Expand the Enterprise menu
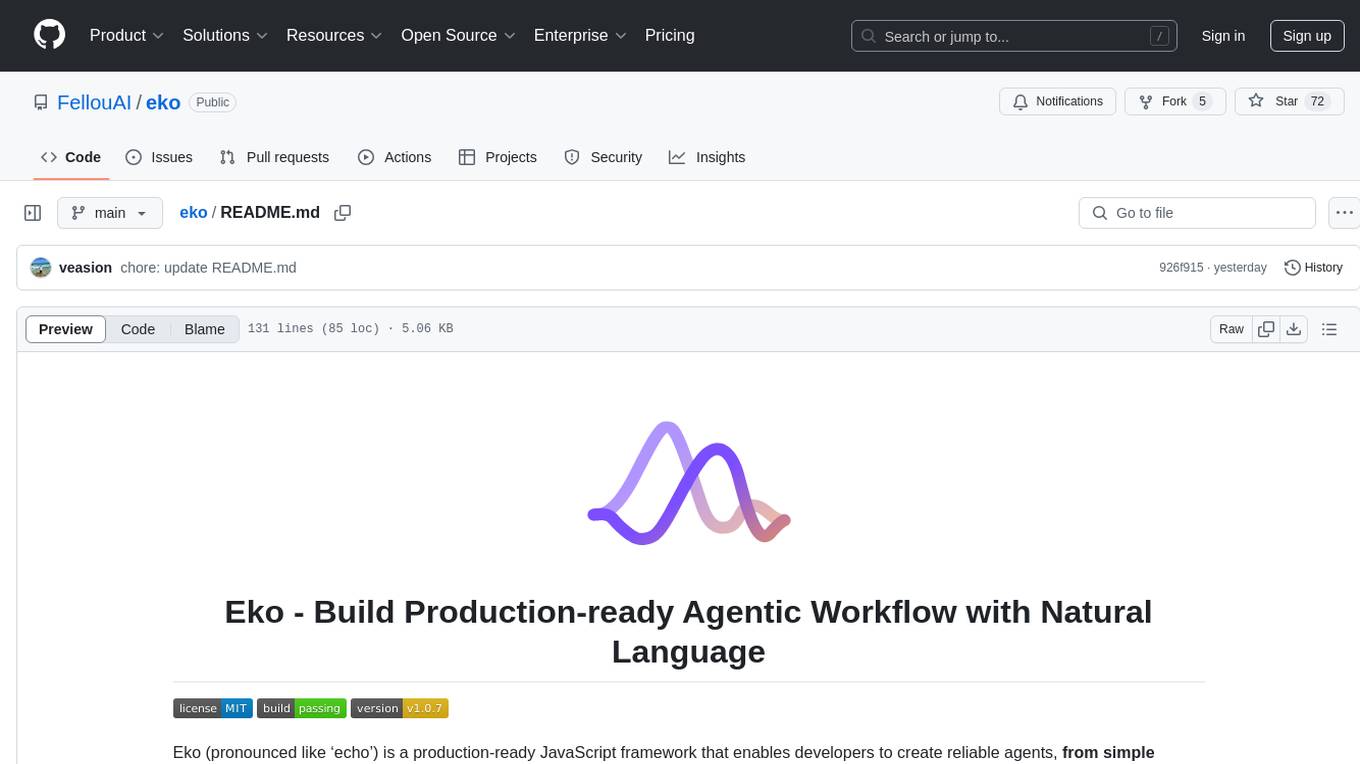Image resolution: width=1360 pixels, height=764 pixels. 580,35
